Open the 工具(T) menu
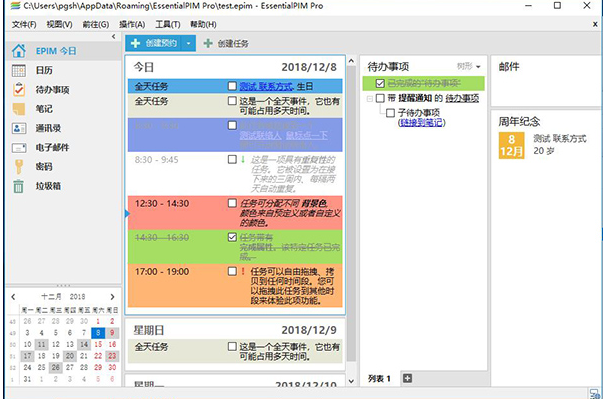The image size is (605, 399). coord(168,24)
